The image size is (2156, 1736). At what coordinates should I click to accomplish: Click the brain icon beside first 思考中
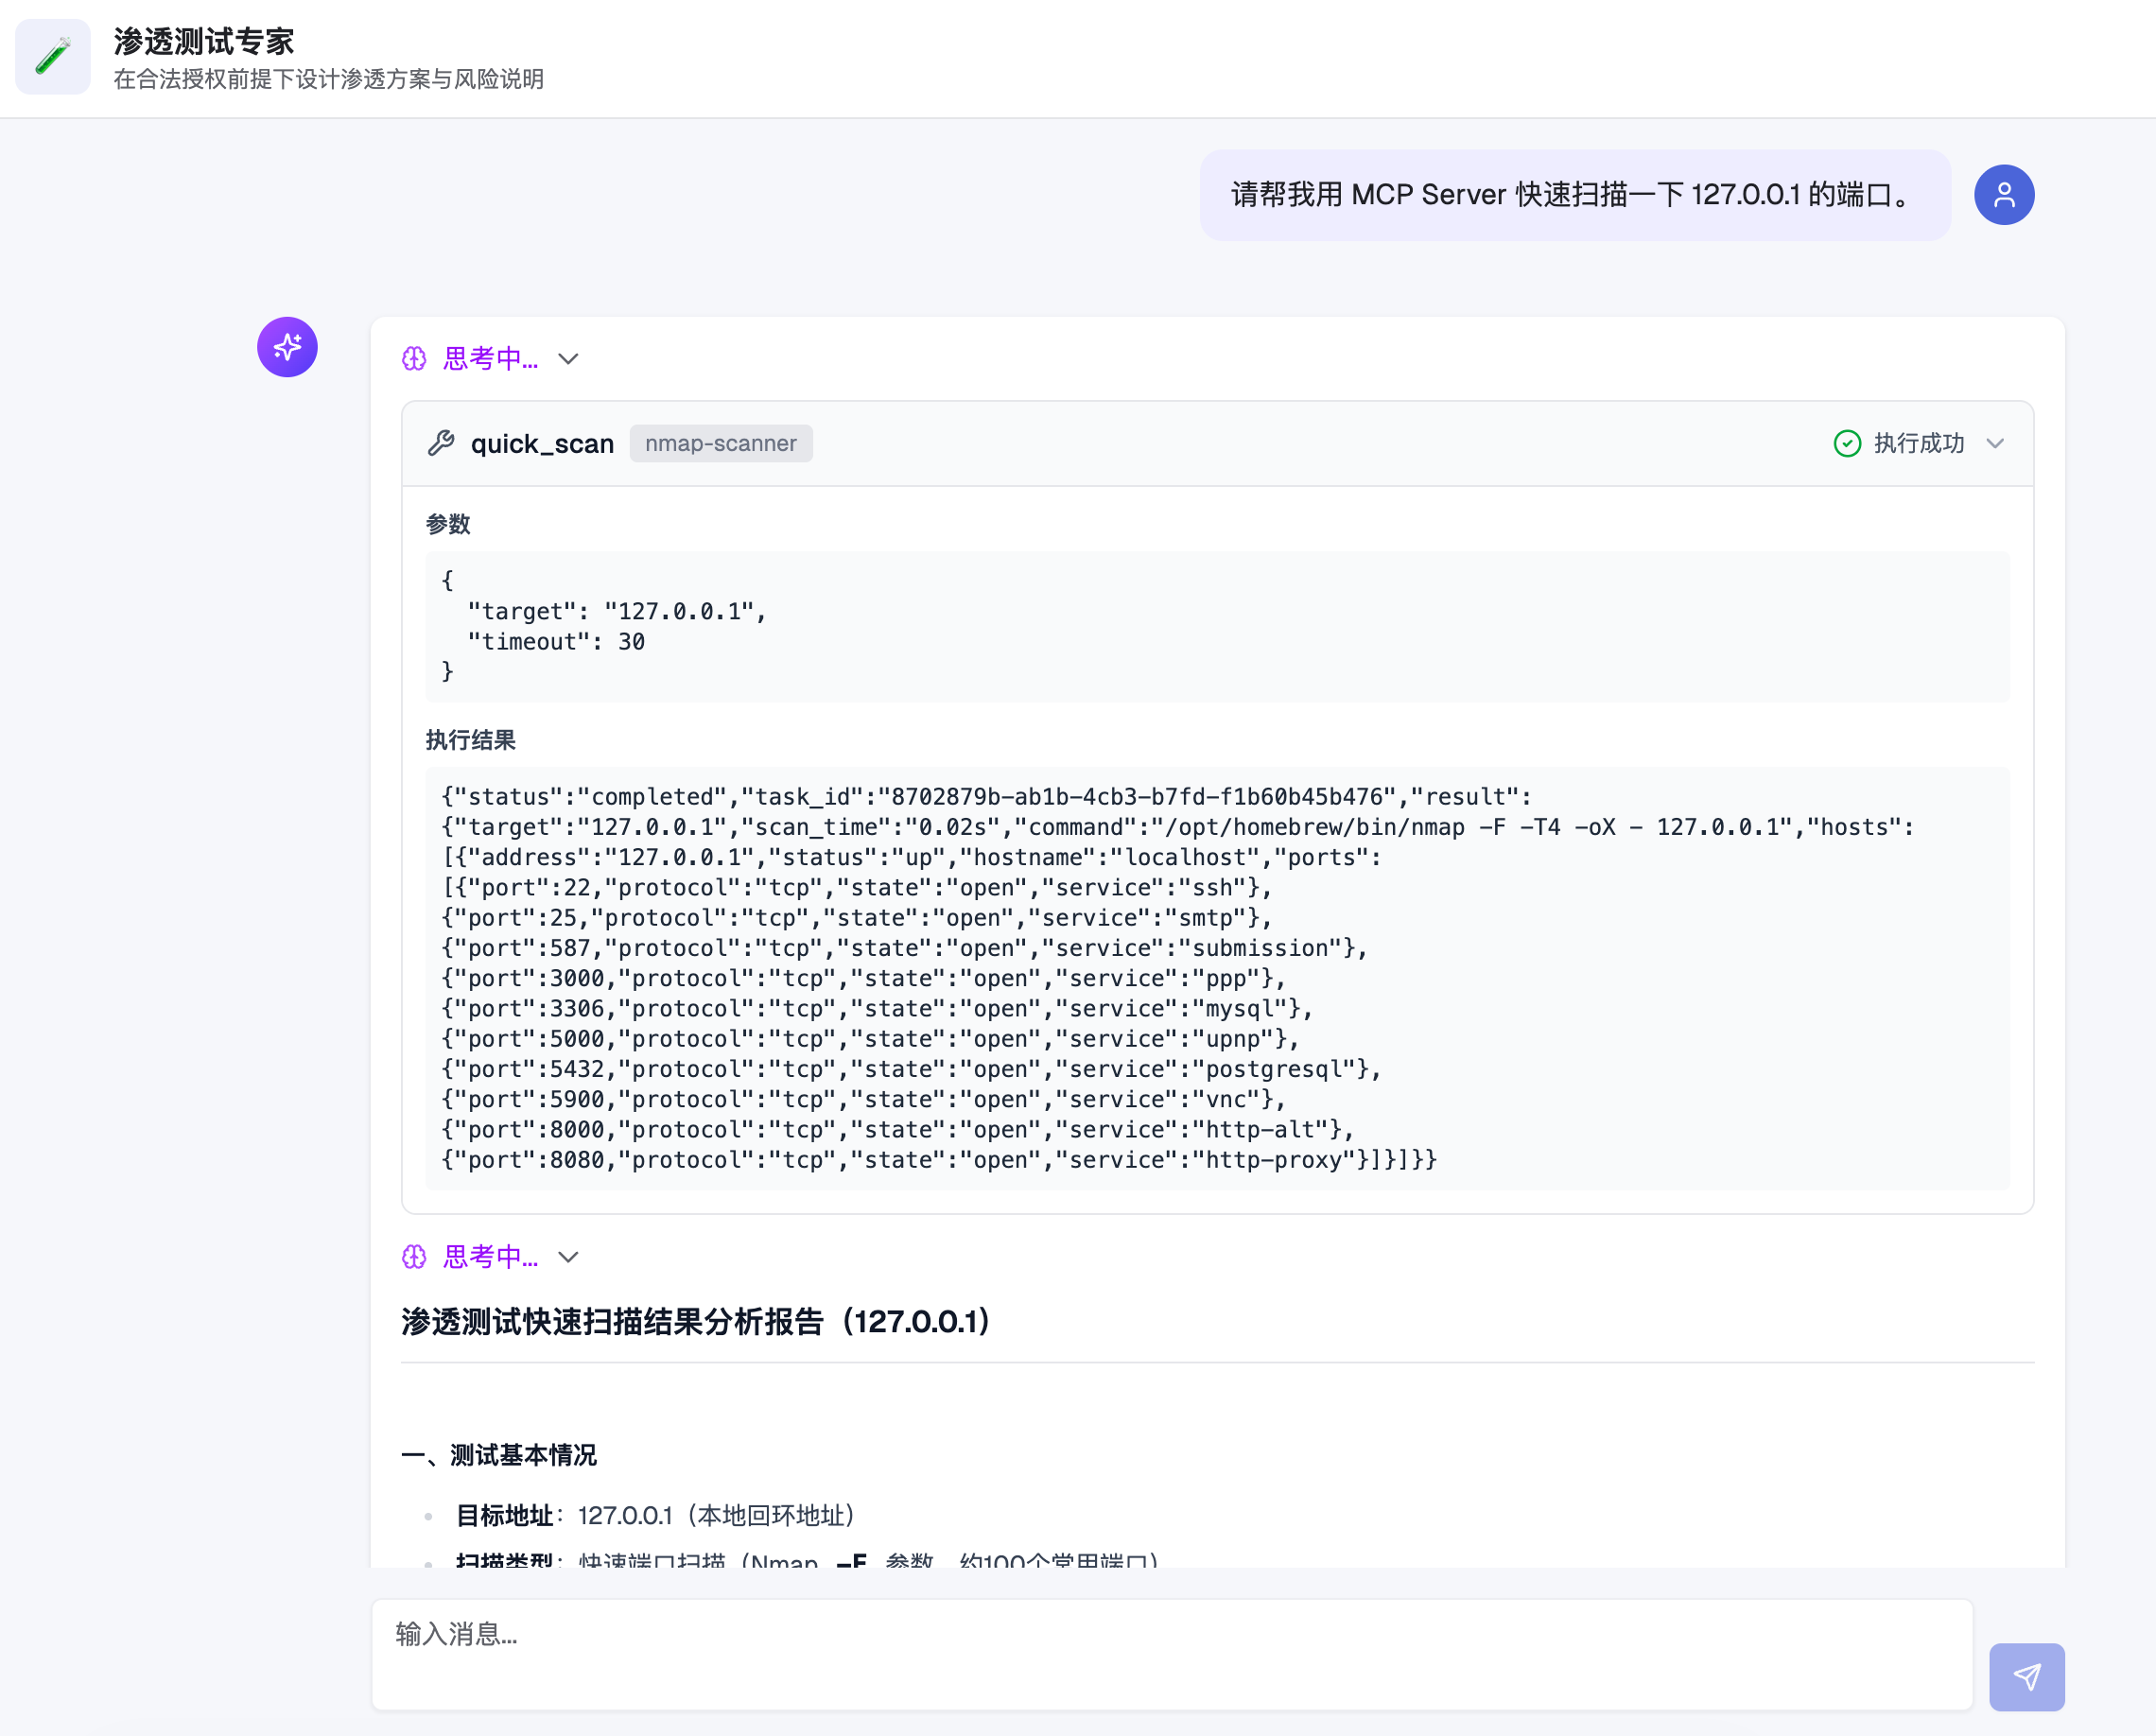(x=414, y=359)
